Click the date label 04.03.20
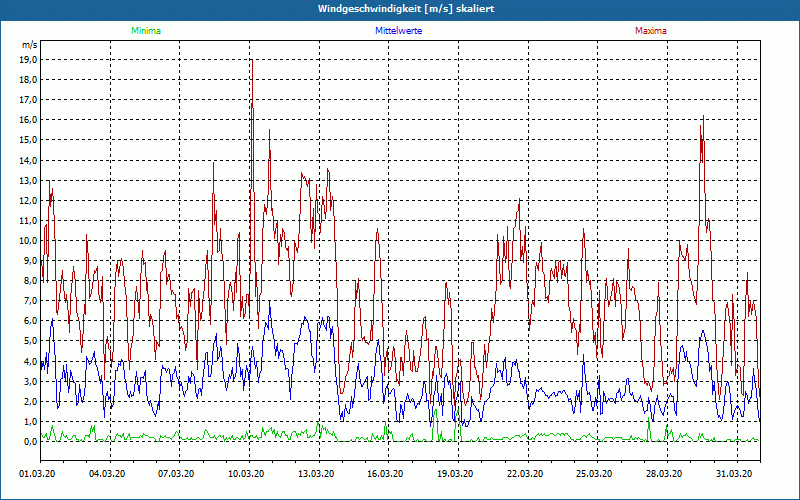The width and height of the screenshot is (800, 500). pyautogui.click(x=107, y=474)
